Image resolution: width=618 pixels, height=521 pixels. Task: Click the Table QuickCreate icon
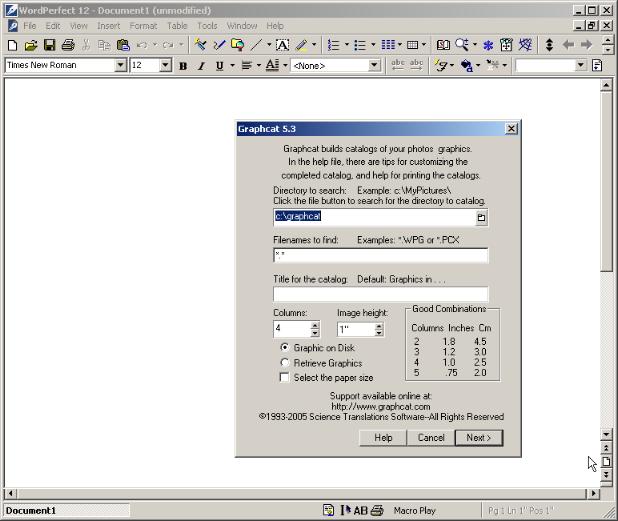point(412,45)
